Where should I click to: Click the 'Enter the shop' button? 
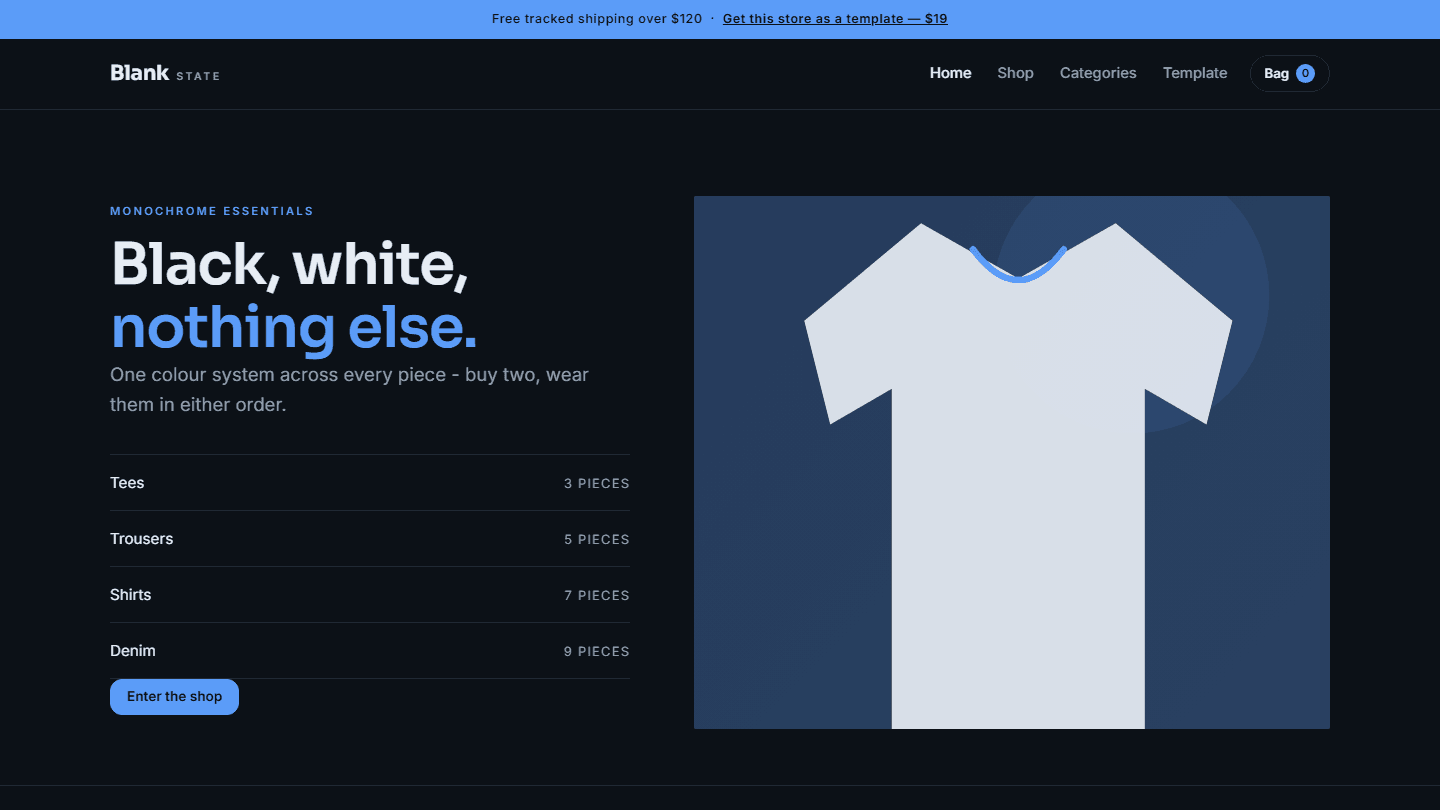coord(174,697)
